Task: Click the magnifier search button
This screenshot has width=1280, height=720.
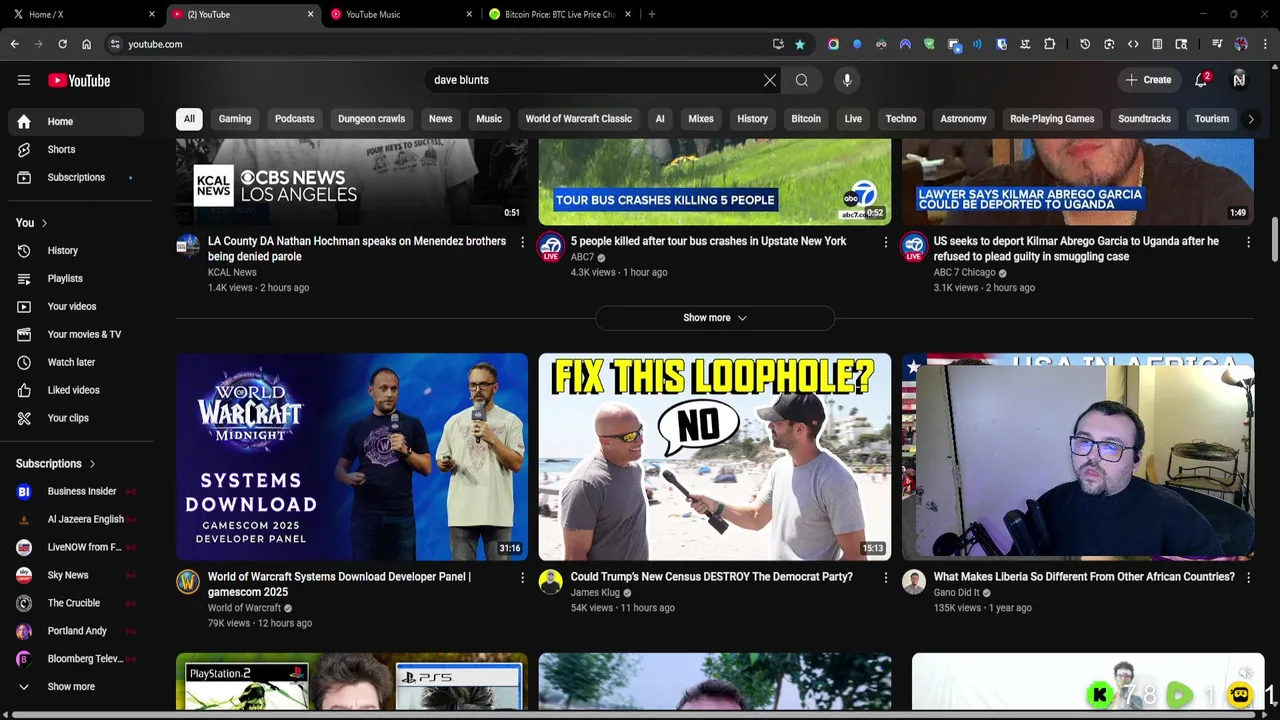Action: [802, 80]
